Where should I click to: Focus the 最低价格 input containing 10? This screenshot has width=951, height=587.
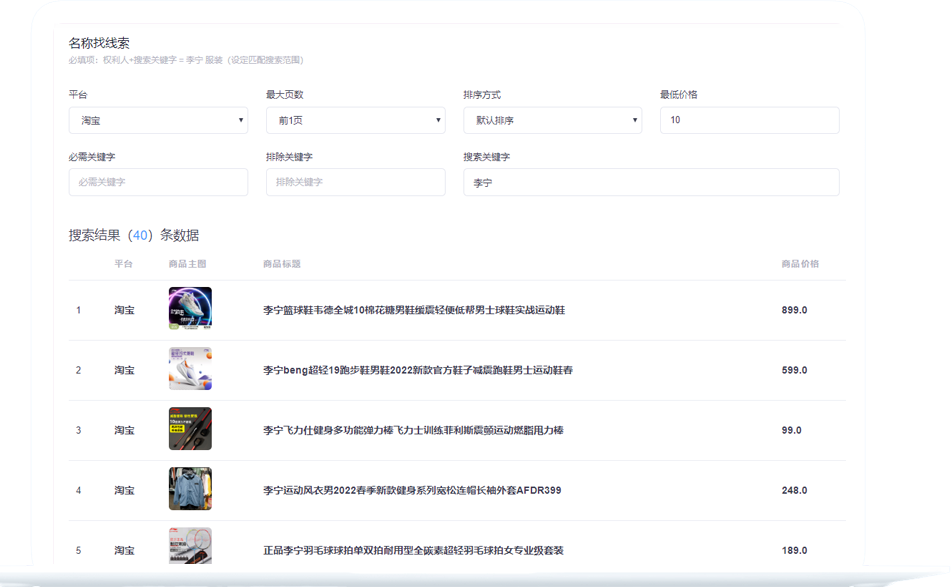(x=750, y=120)
